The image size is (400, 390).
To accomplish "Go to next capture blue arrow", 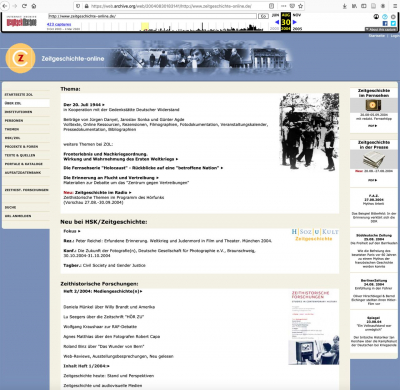I will coord(295,22).
